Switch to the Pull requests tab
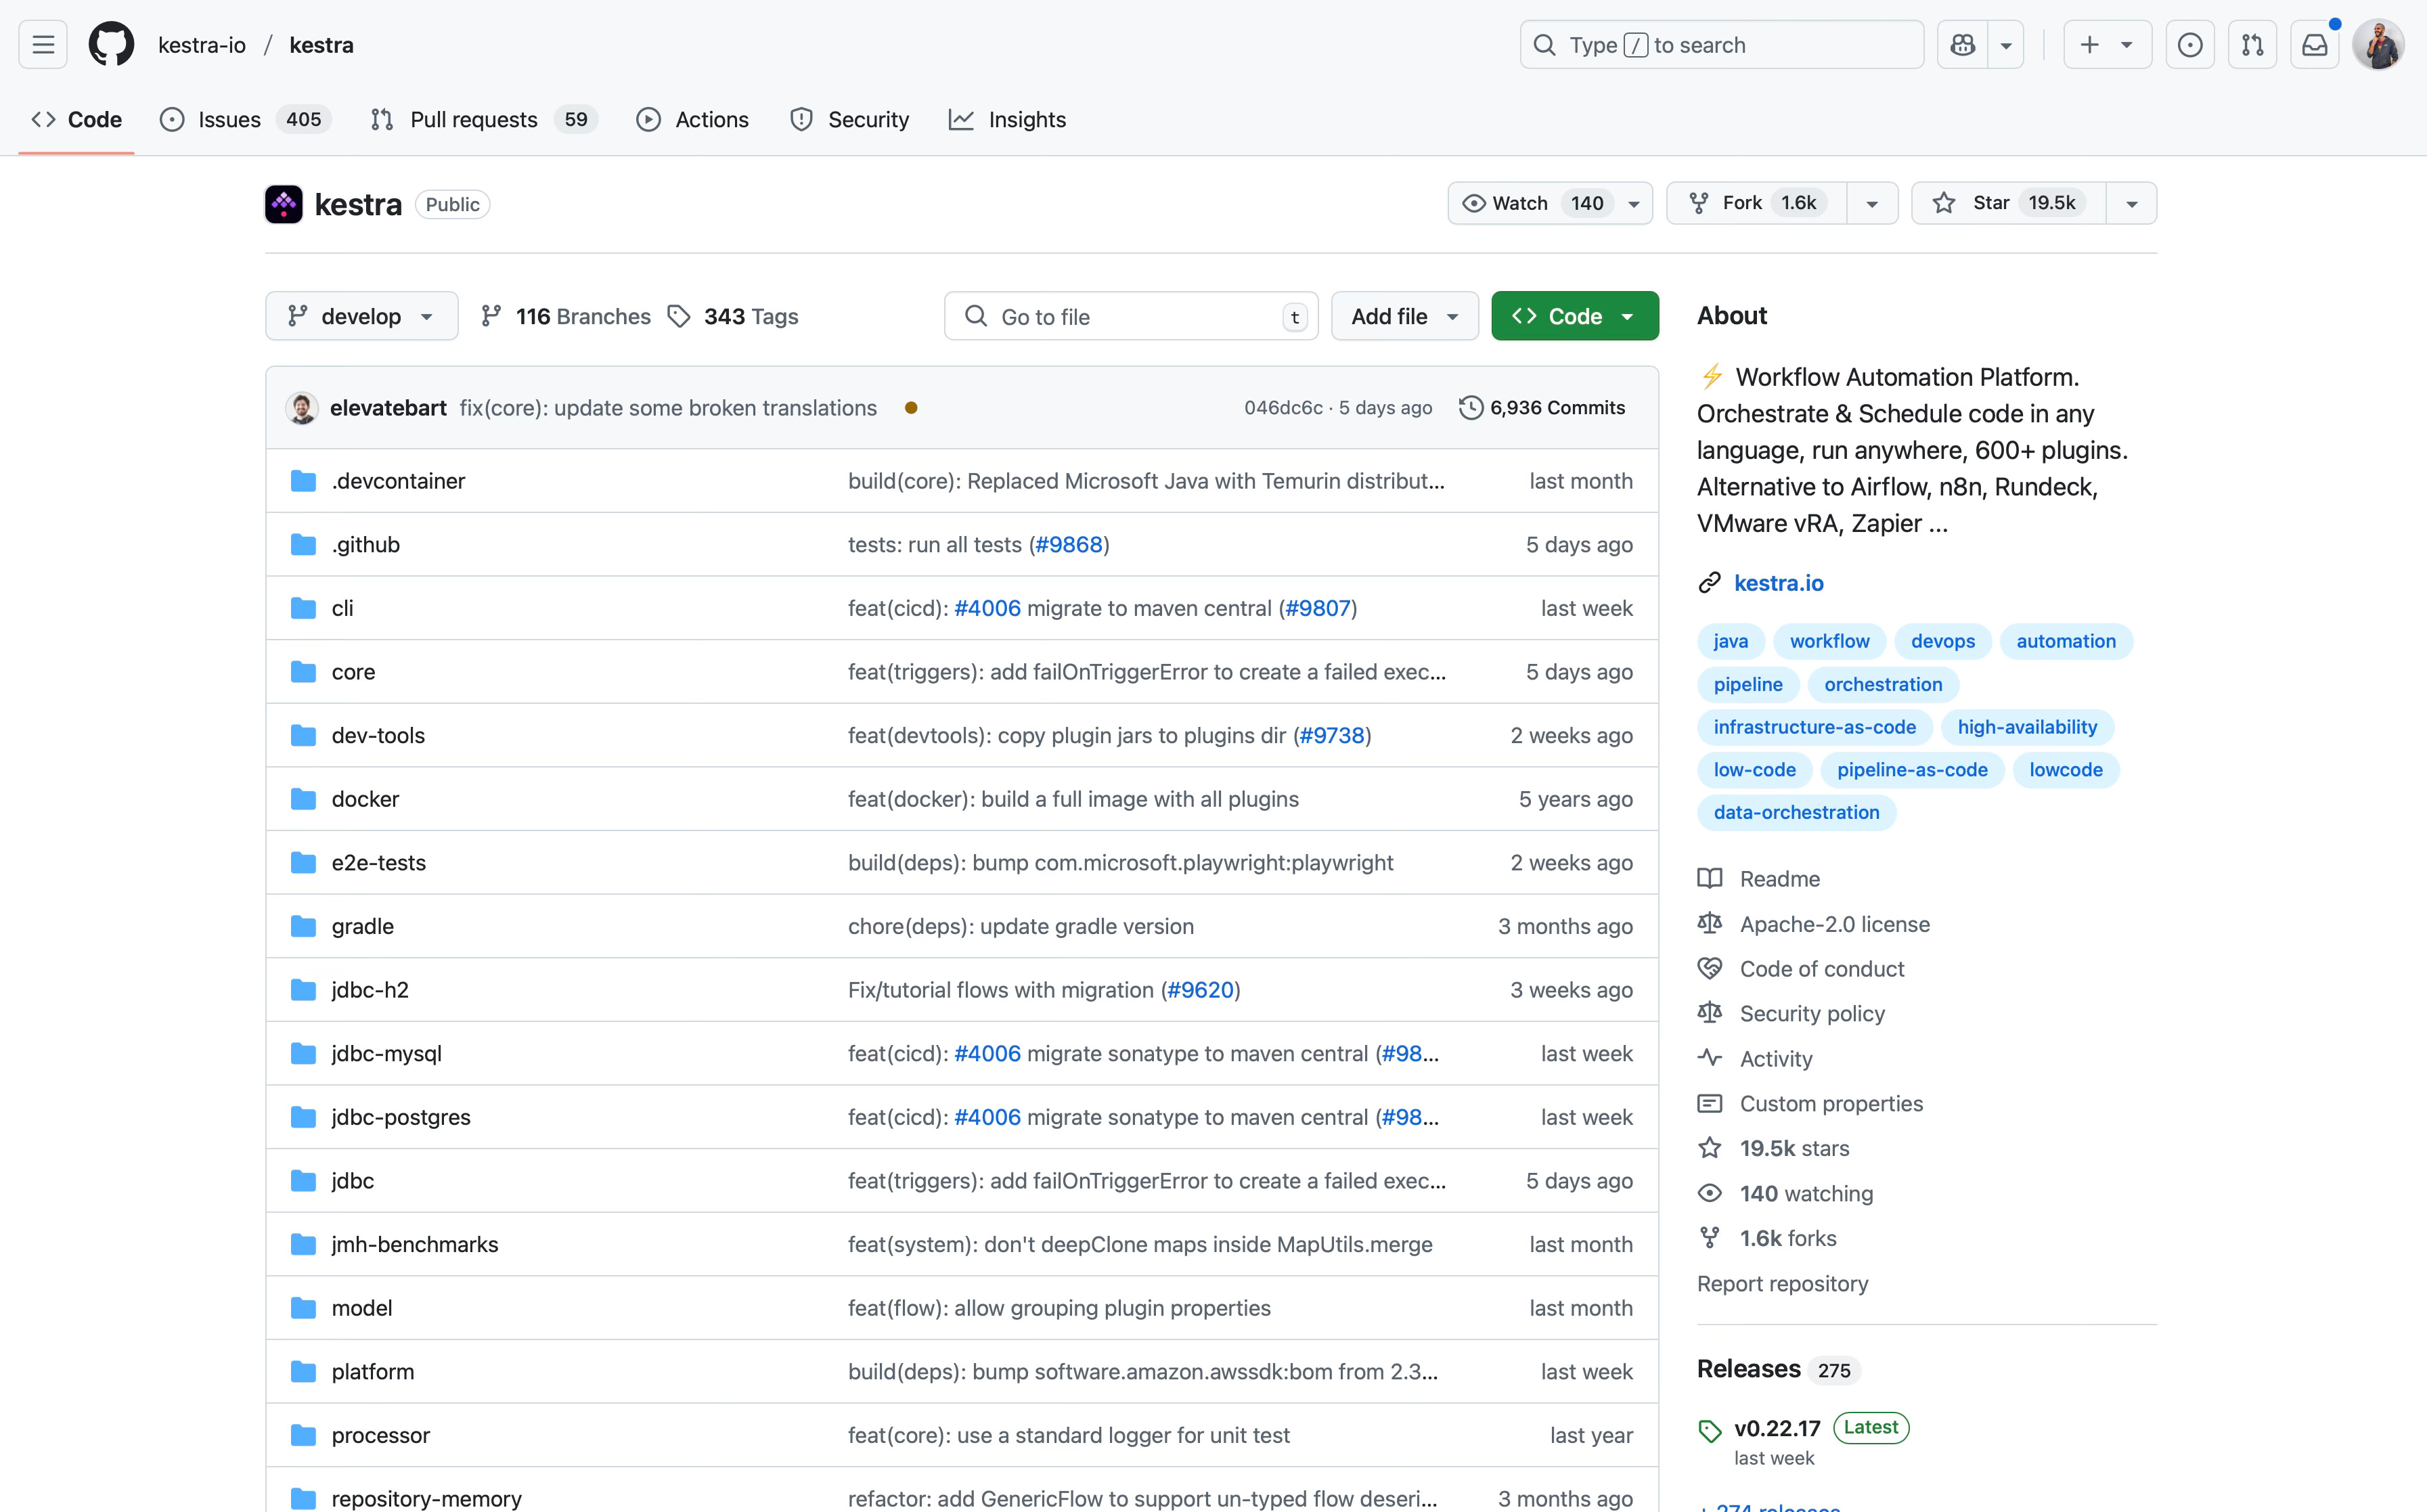2427x1512 pixels. [x=473, y=120]
